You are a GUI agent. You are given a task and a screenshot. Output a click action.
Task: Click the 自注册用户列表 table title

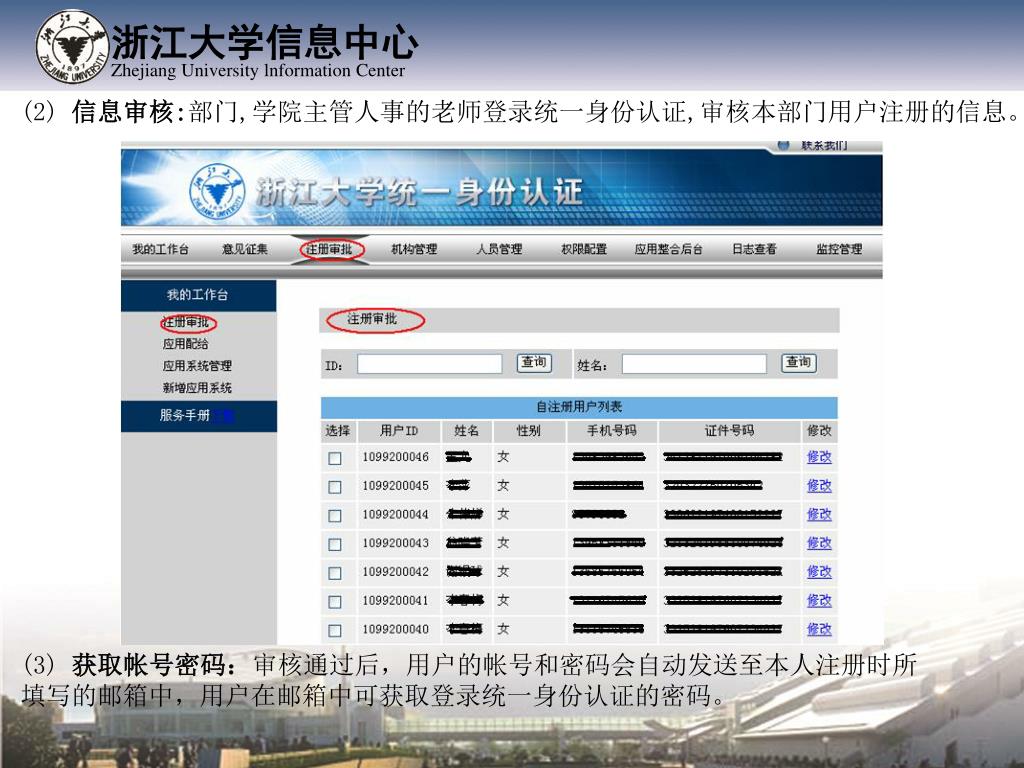(x=579, y=407)
